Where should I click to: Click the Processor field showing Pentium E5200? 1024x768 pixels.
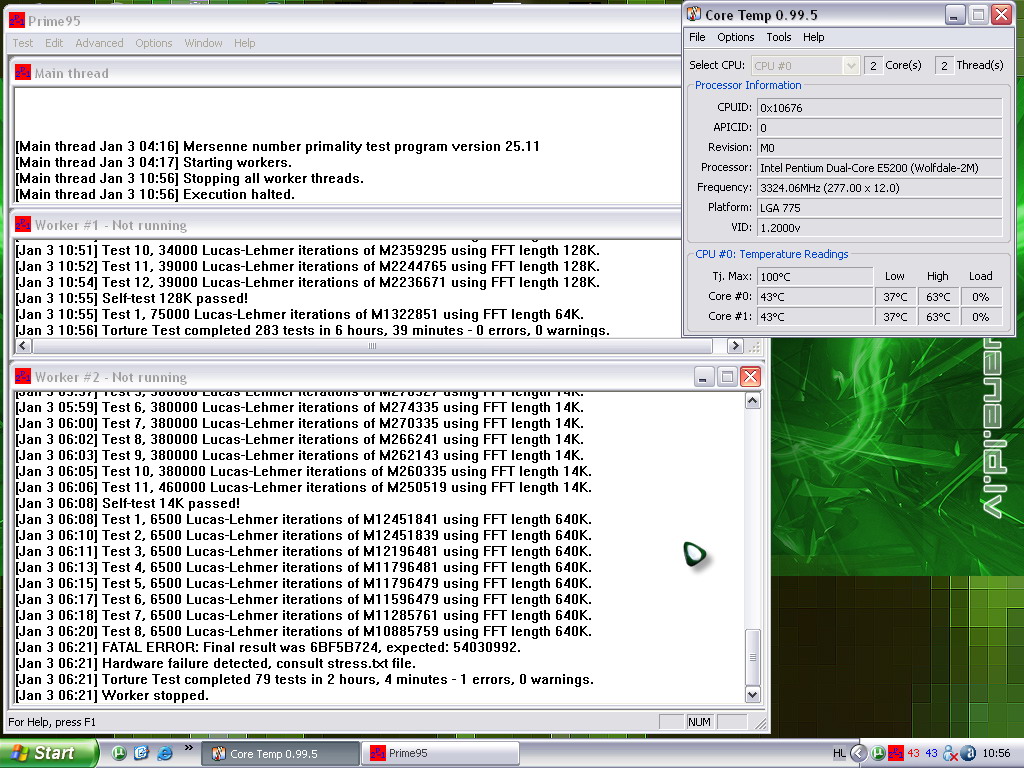(879, 168)
